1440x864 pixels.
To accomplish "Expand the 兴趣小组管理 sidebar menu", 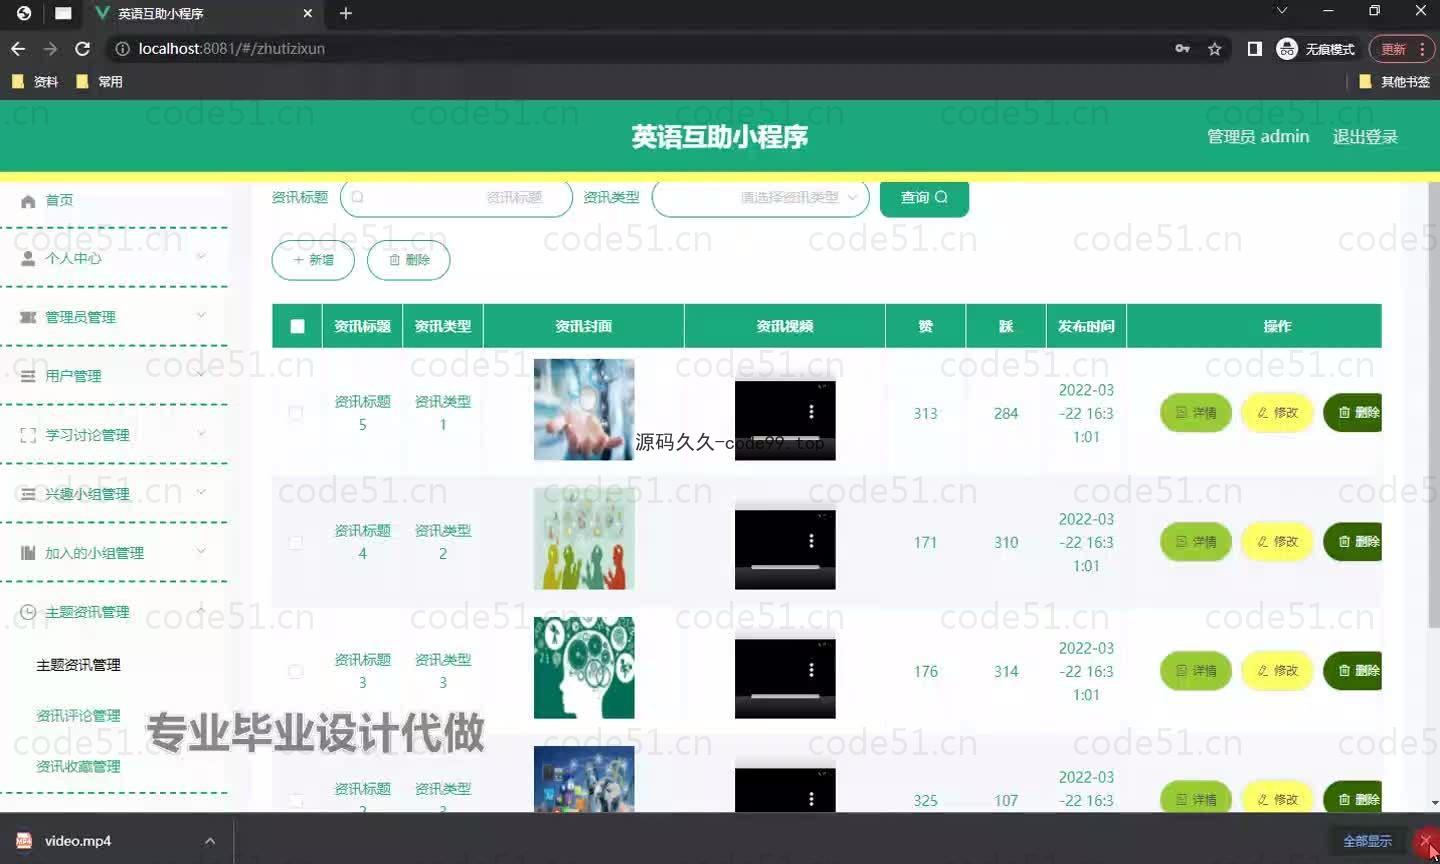I will click(201, 493).
